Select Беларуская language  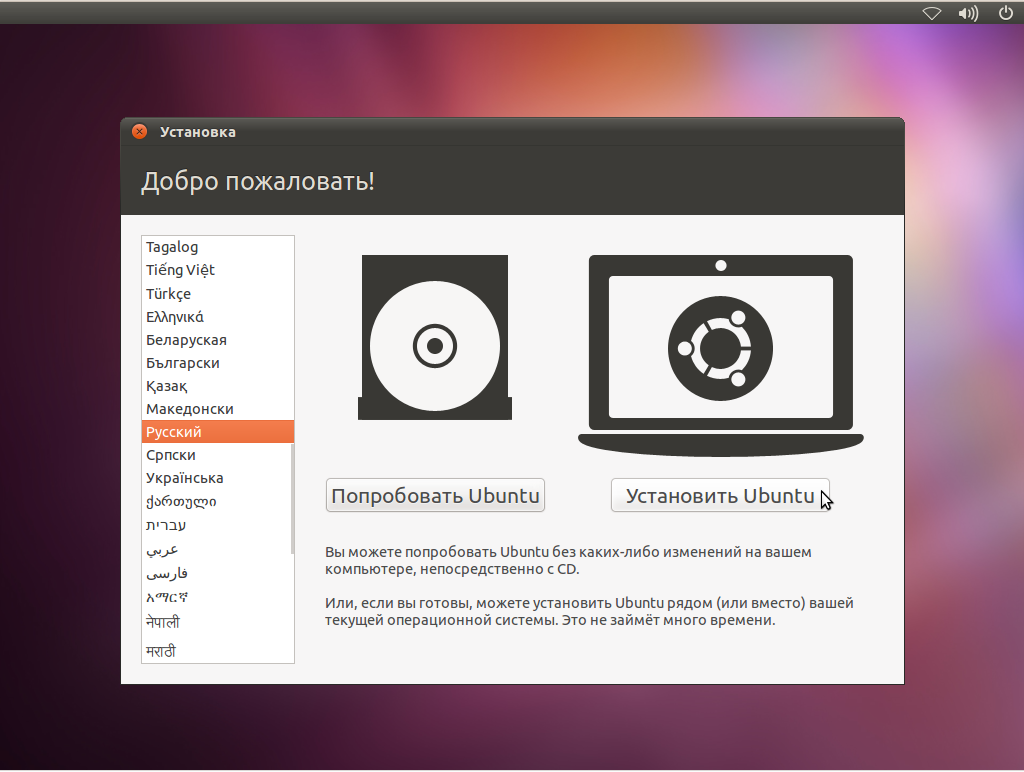point(217,340)
